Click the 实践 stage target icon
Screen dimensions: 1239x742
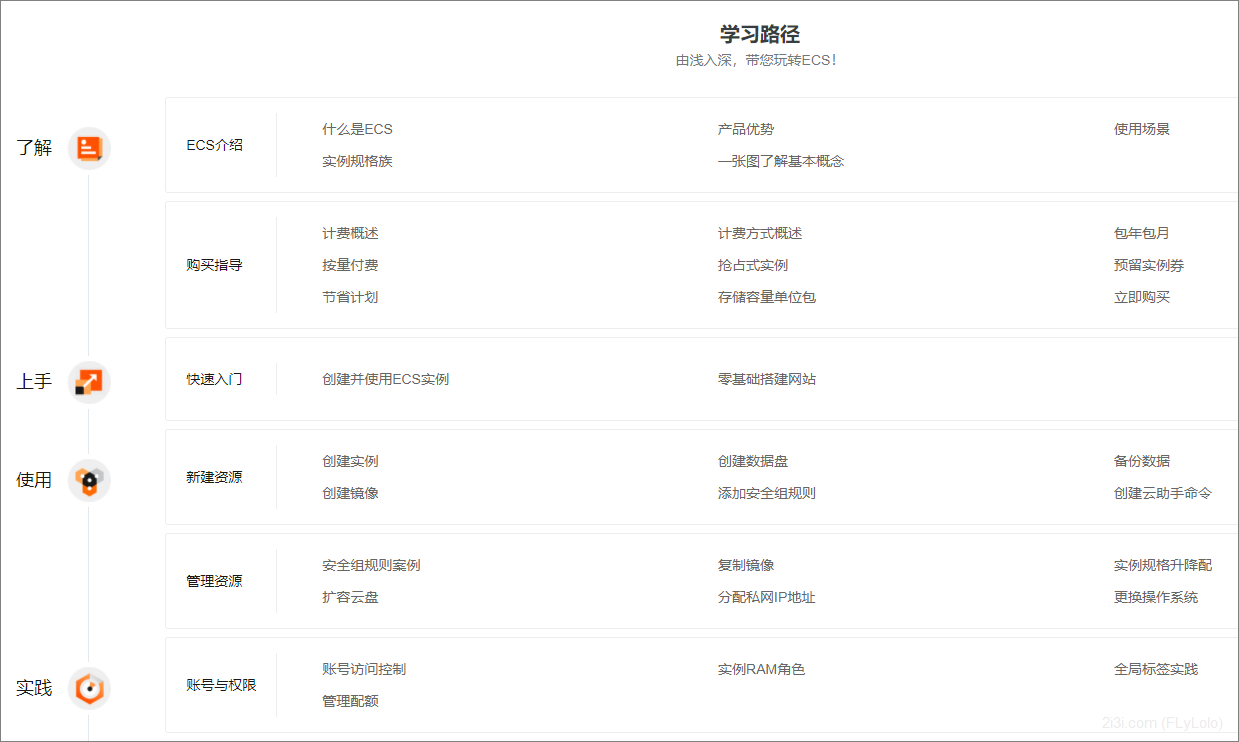(x=89, y=688)
